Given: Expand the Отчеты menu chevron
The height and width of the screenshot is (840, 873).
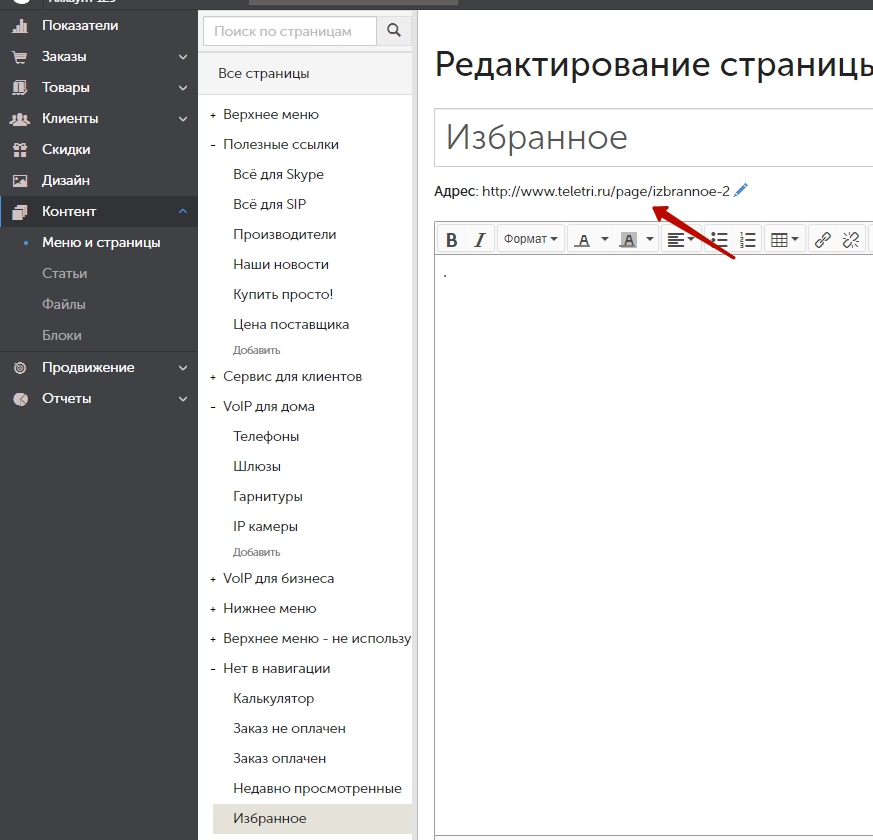Looking at the screenshot, I should (183, 399).
